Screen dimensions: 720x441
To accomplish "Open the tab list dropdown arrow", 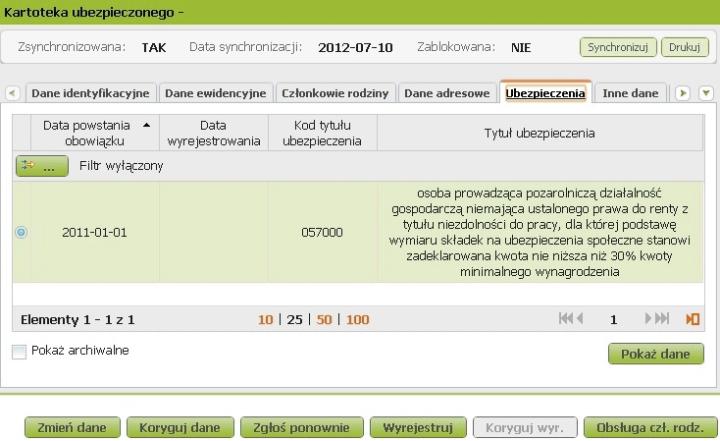I will tap(706, 93).
